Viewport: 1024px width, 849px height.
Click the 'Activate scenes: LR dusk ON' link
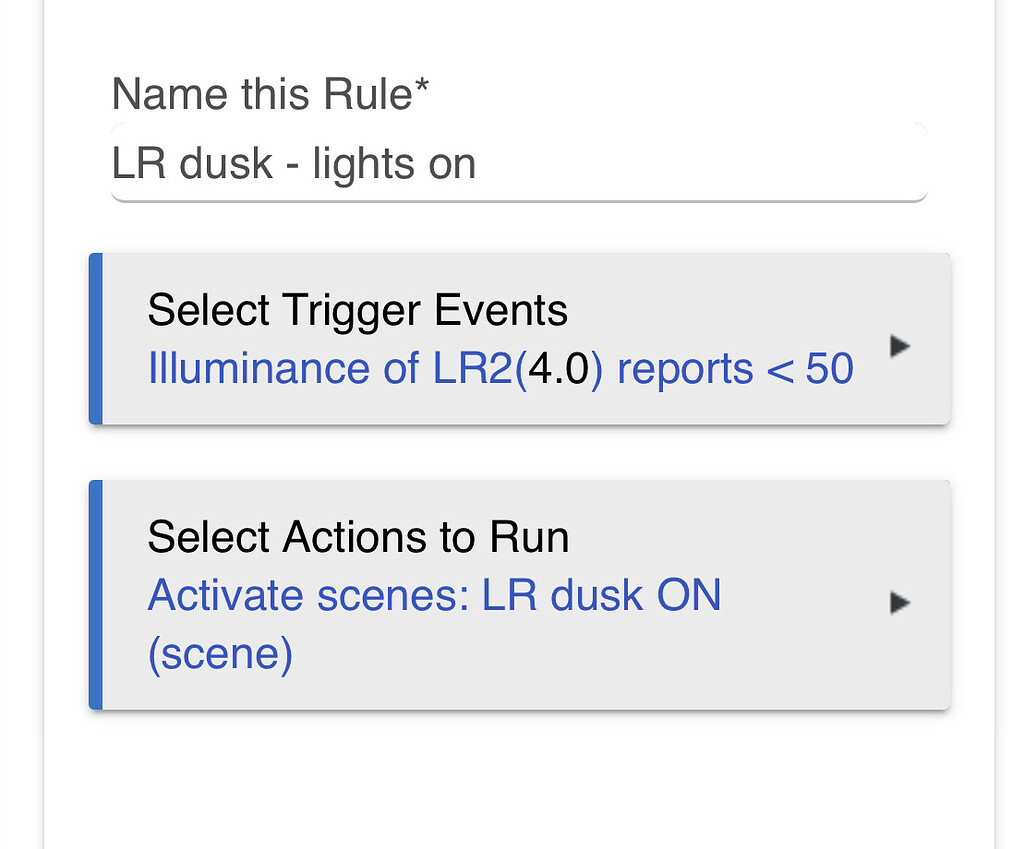[x=434, y=595]
